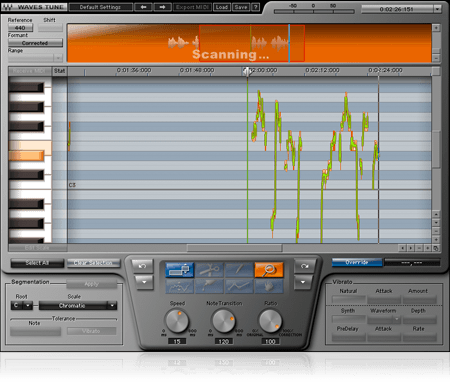Select the Hand navigation tool

click(269, 286)
